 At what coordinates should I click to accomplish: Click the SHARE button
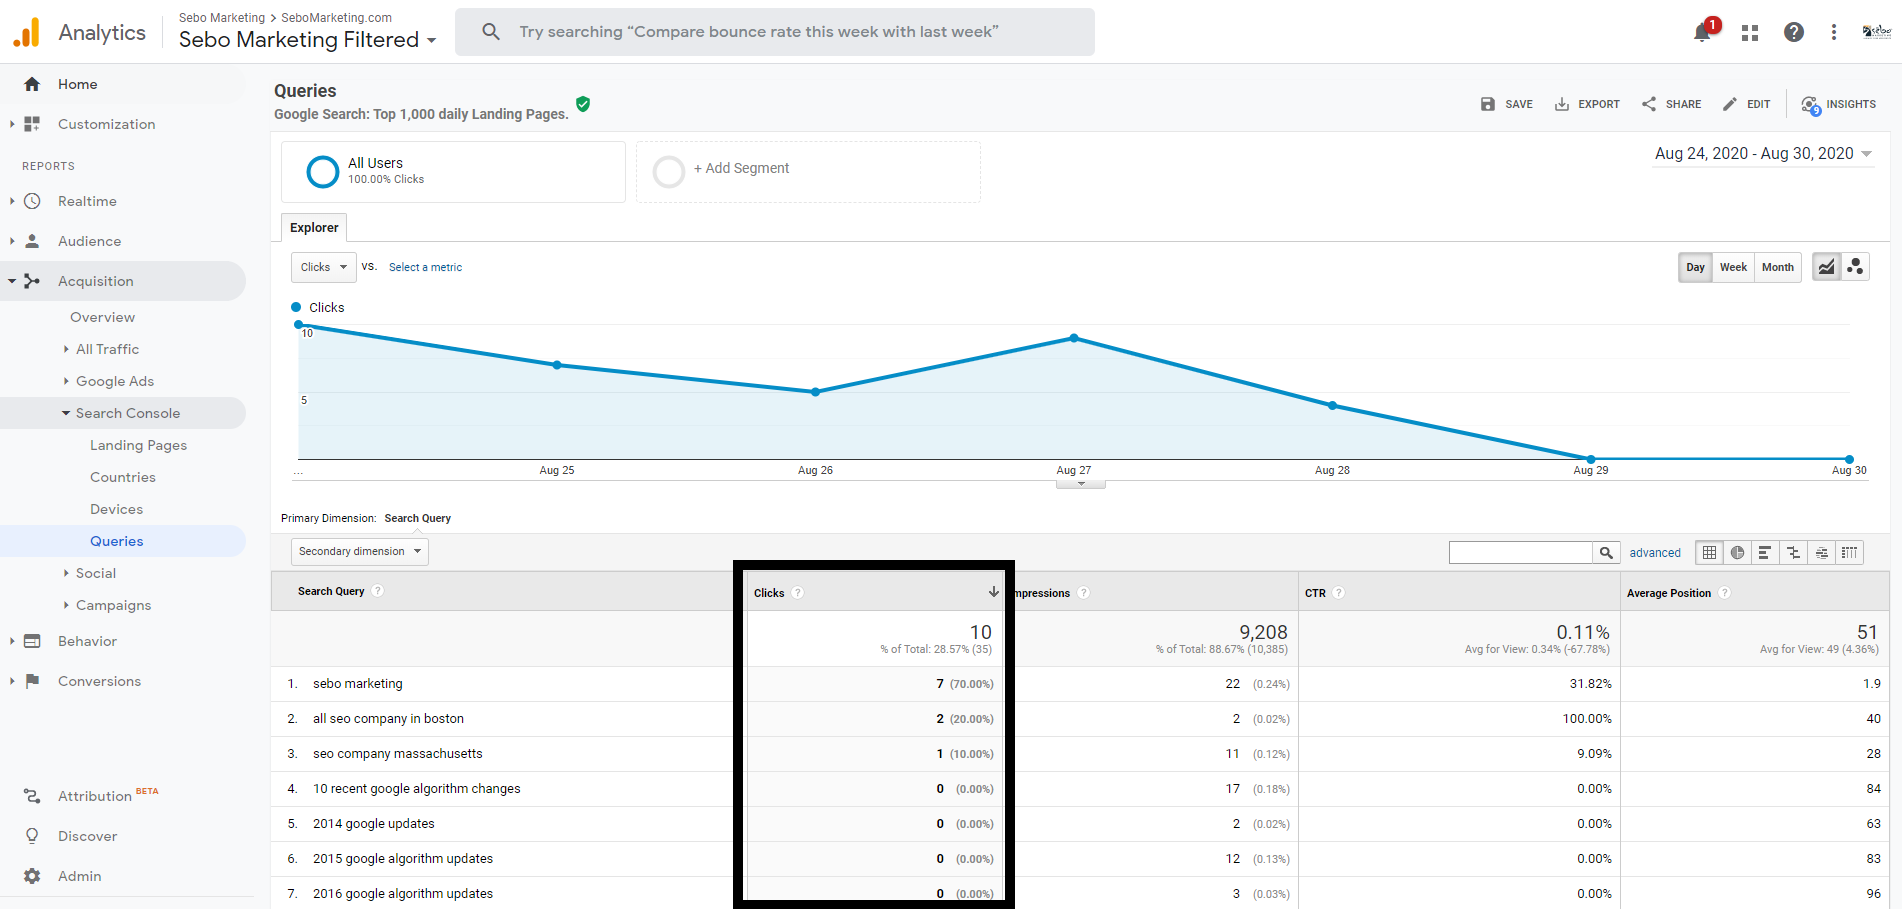(1671, 104)
